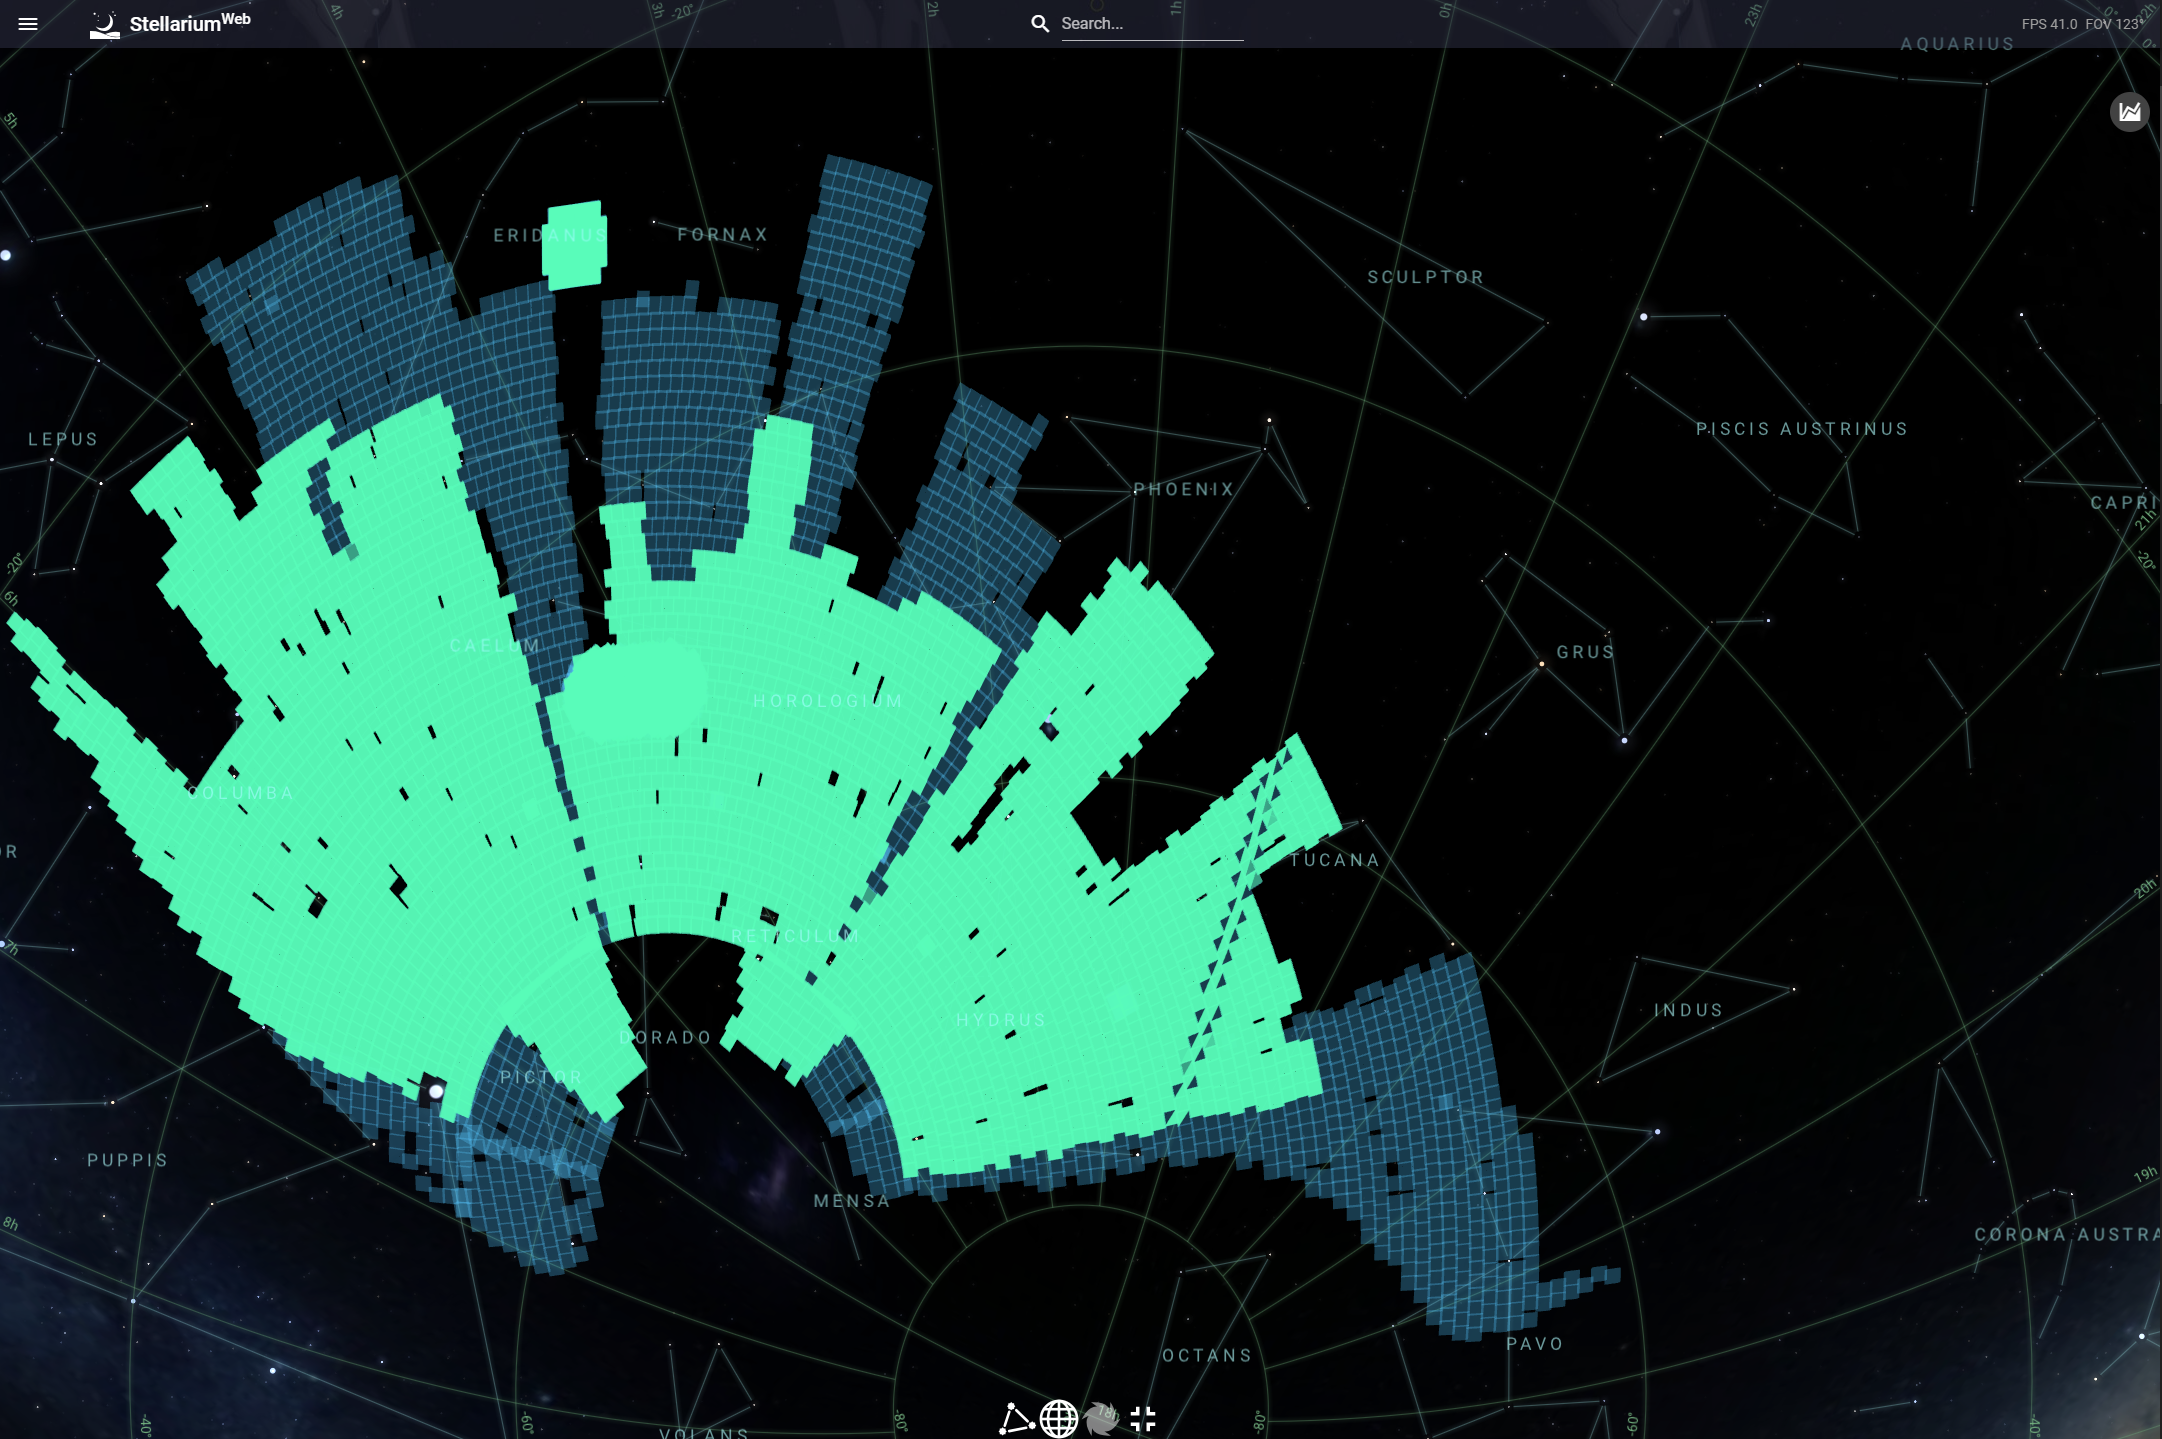Viewport: 2162px width, 1439px height.
Task: Select the Corona Australis label
Action: 2067,1235
